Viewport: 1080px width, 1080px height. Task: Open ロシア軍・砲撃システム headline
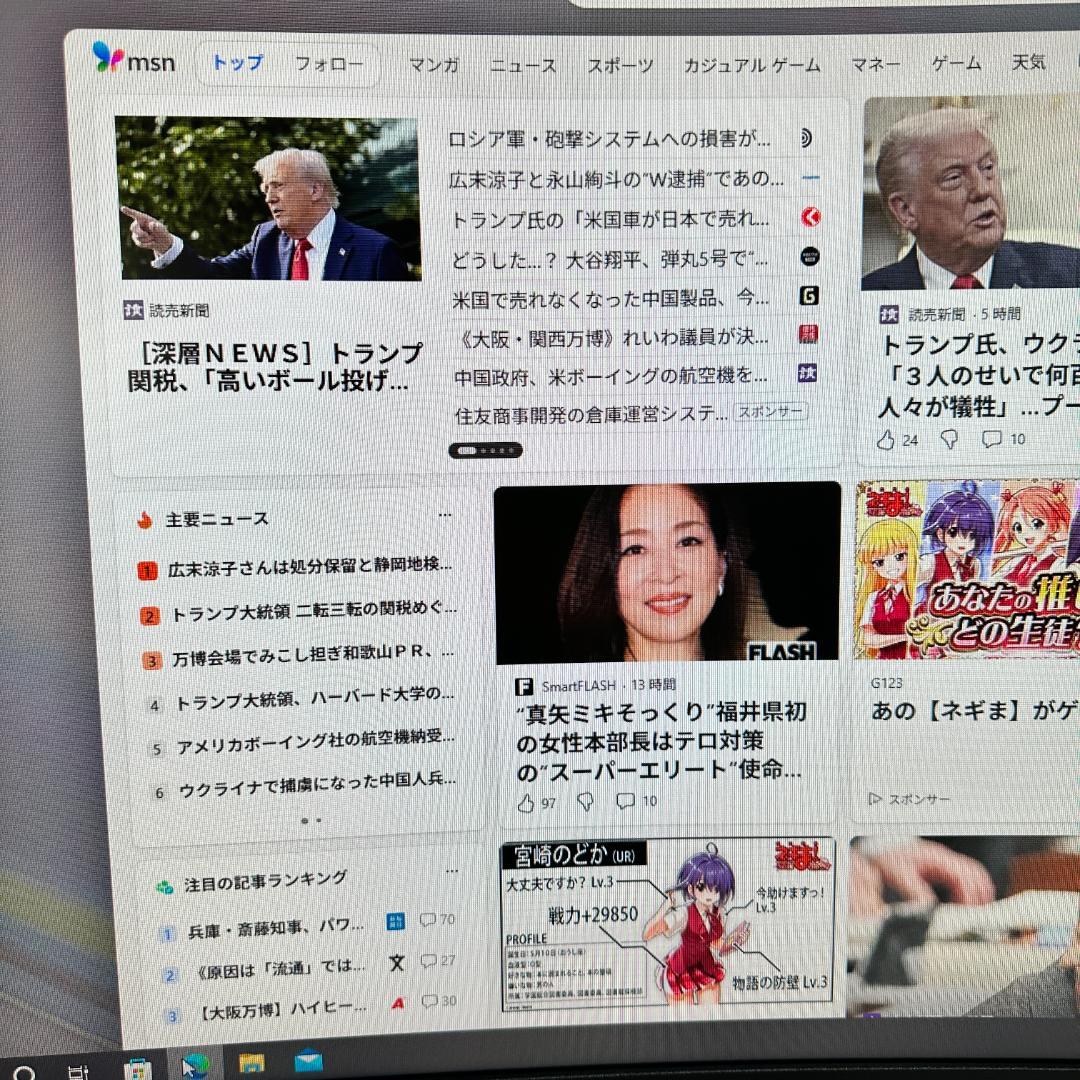point(609,139)
